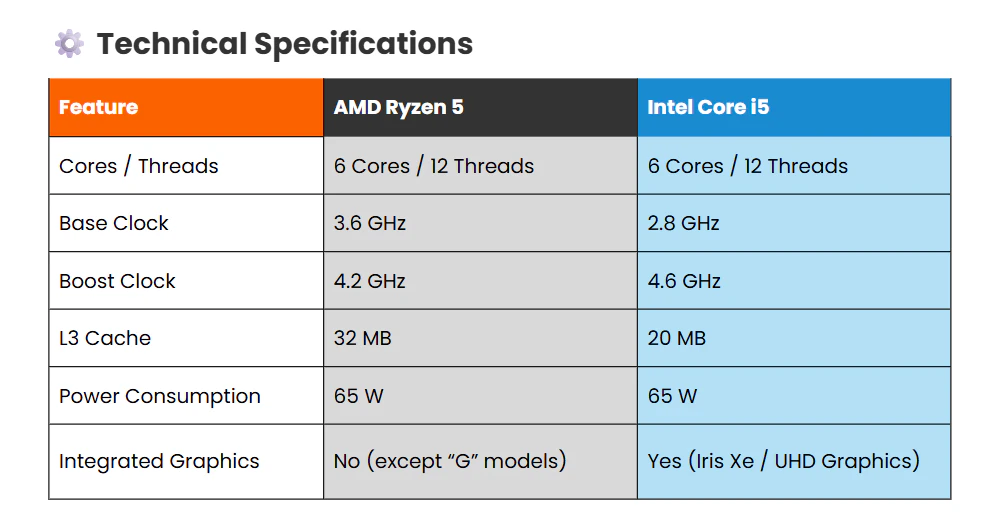This screenshot has height=525, width=1000.
Task: Click the 20 MB L3 cache value
Action: pos(677,338)
